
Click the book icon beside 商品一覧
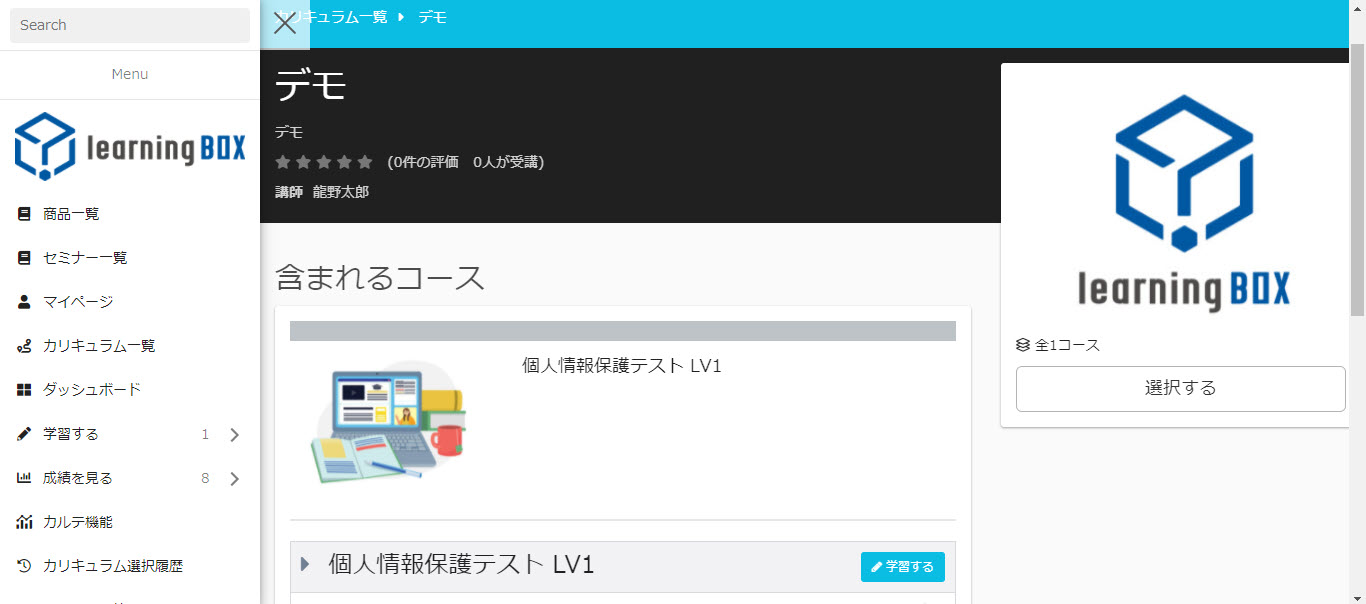point(24,214)
